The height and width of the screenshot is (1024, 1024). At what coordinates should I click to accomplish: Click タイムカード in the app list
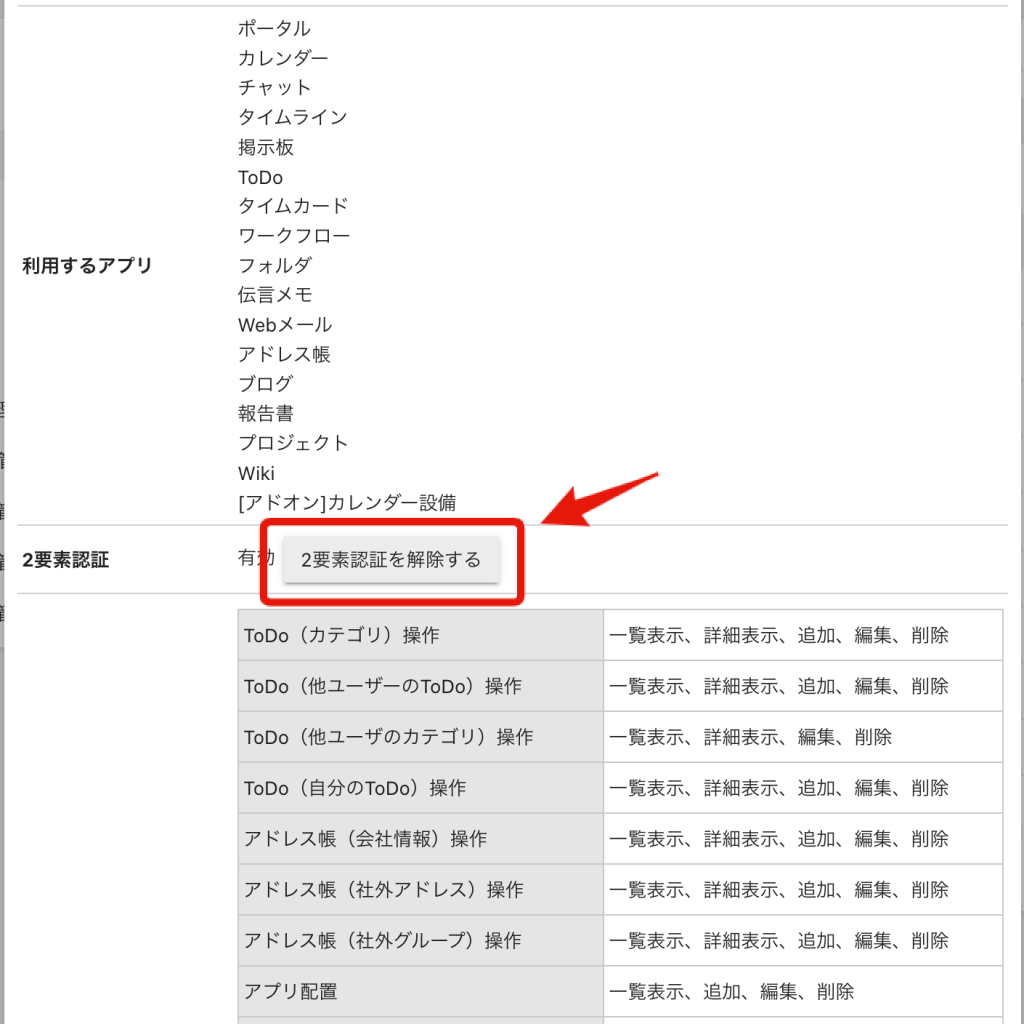click(290, 206)
